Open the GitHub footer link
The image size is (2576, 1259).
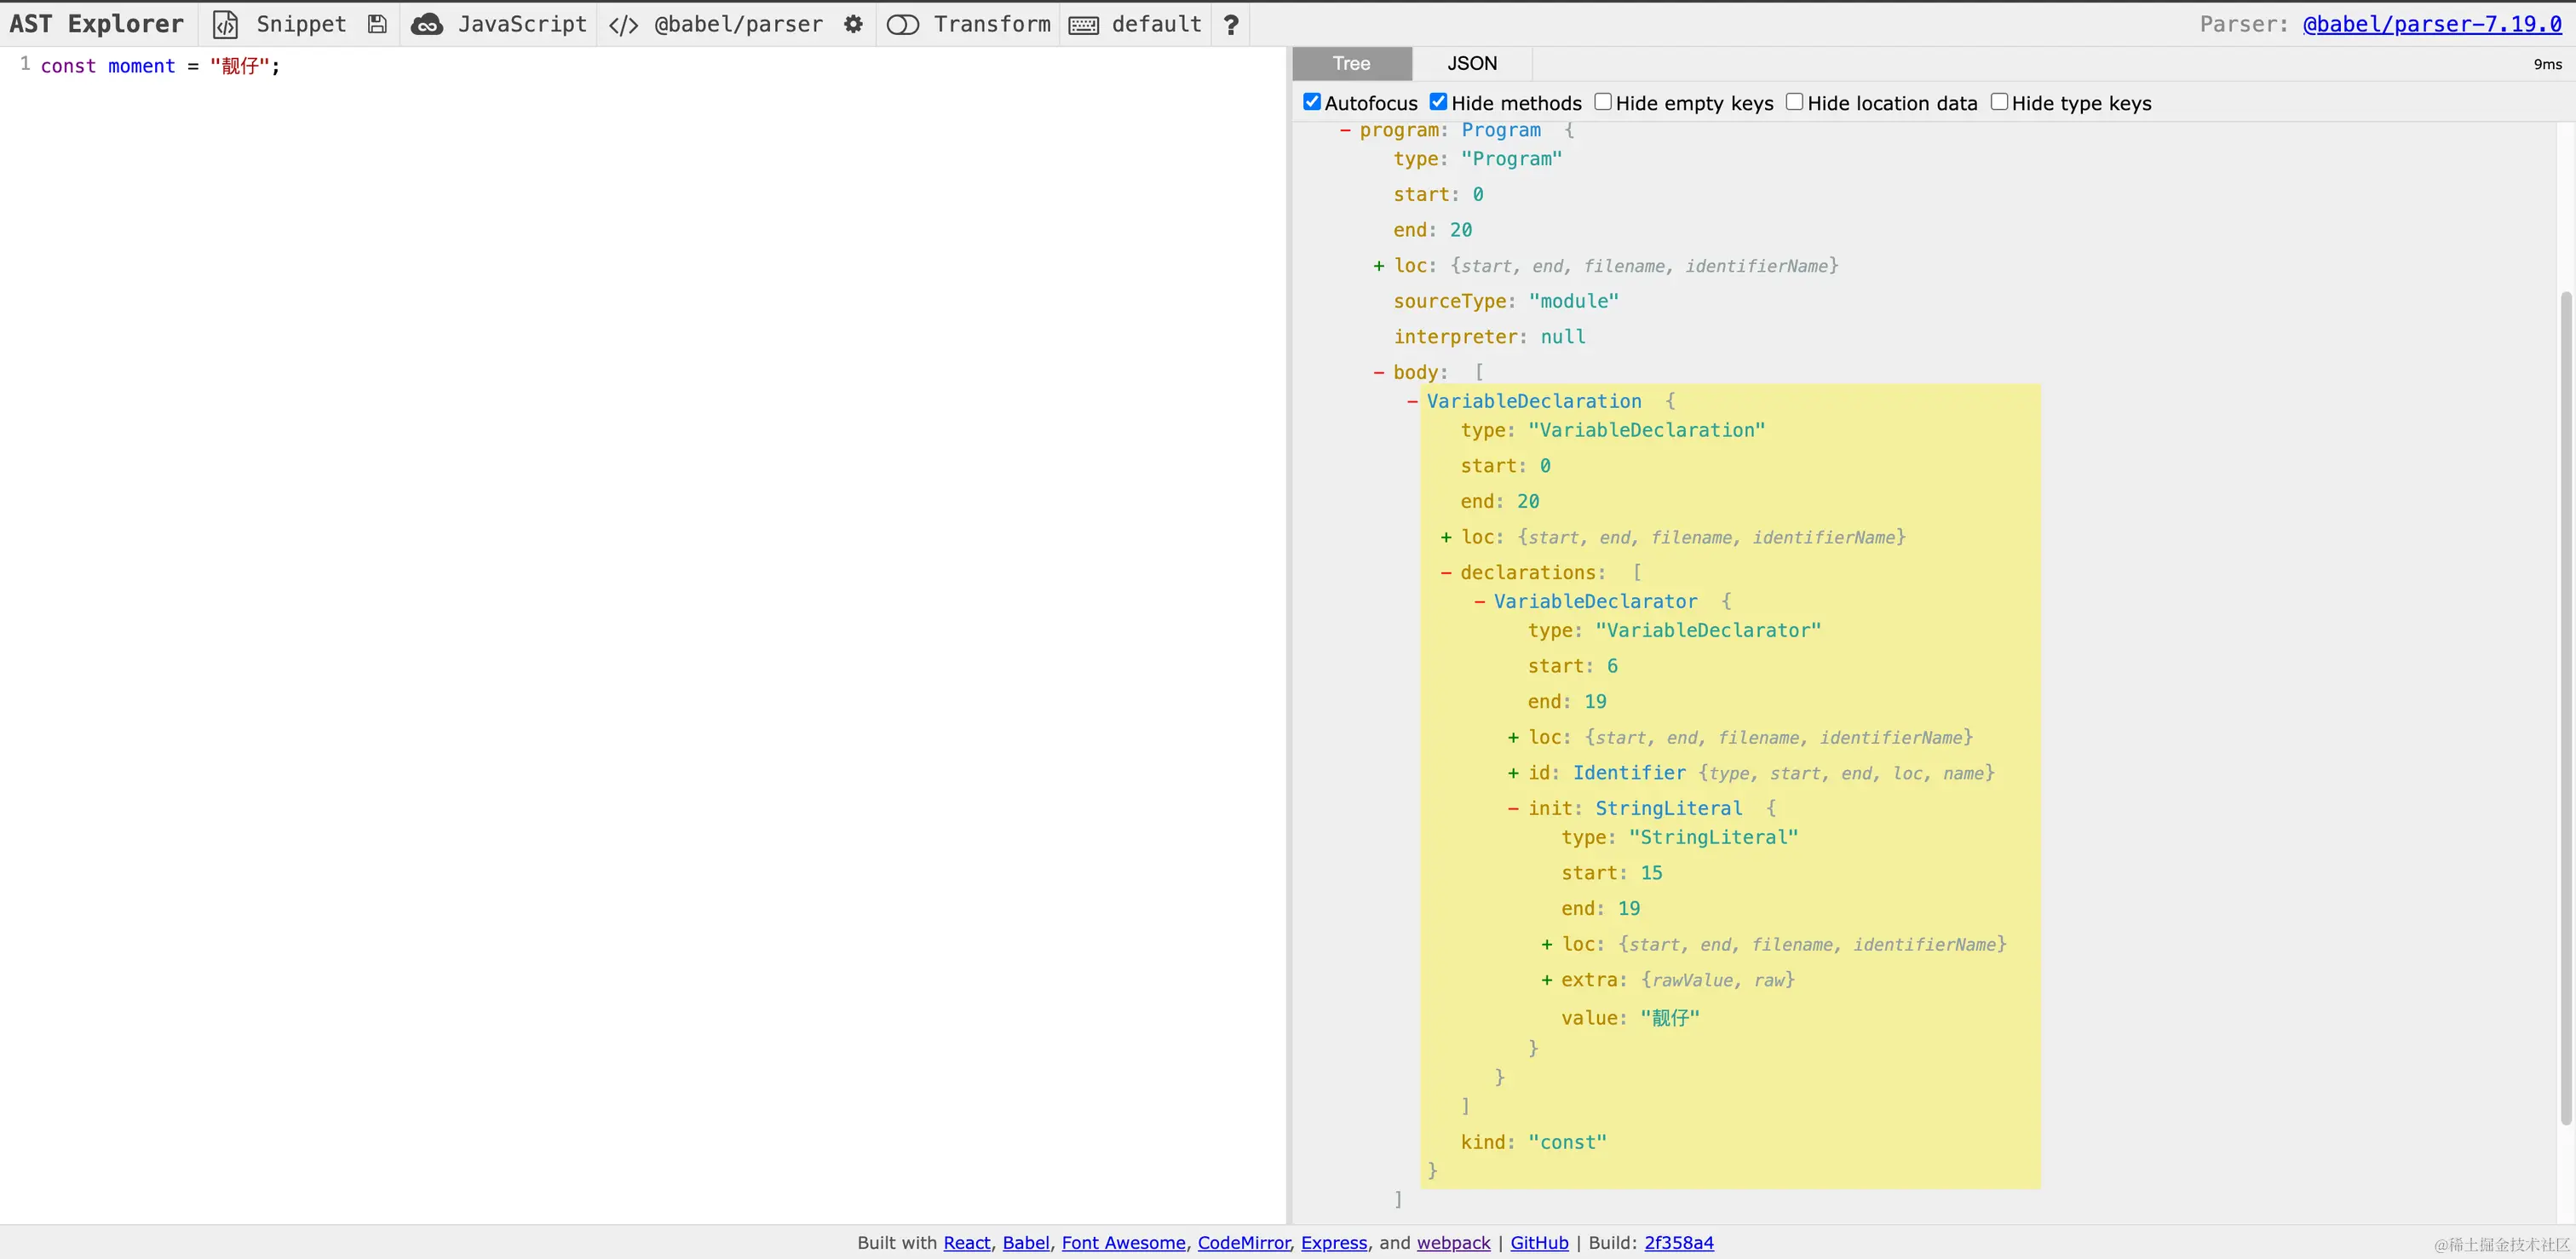coord(1539,1242)
